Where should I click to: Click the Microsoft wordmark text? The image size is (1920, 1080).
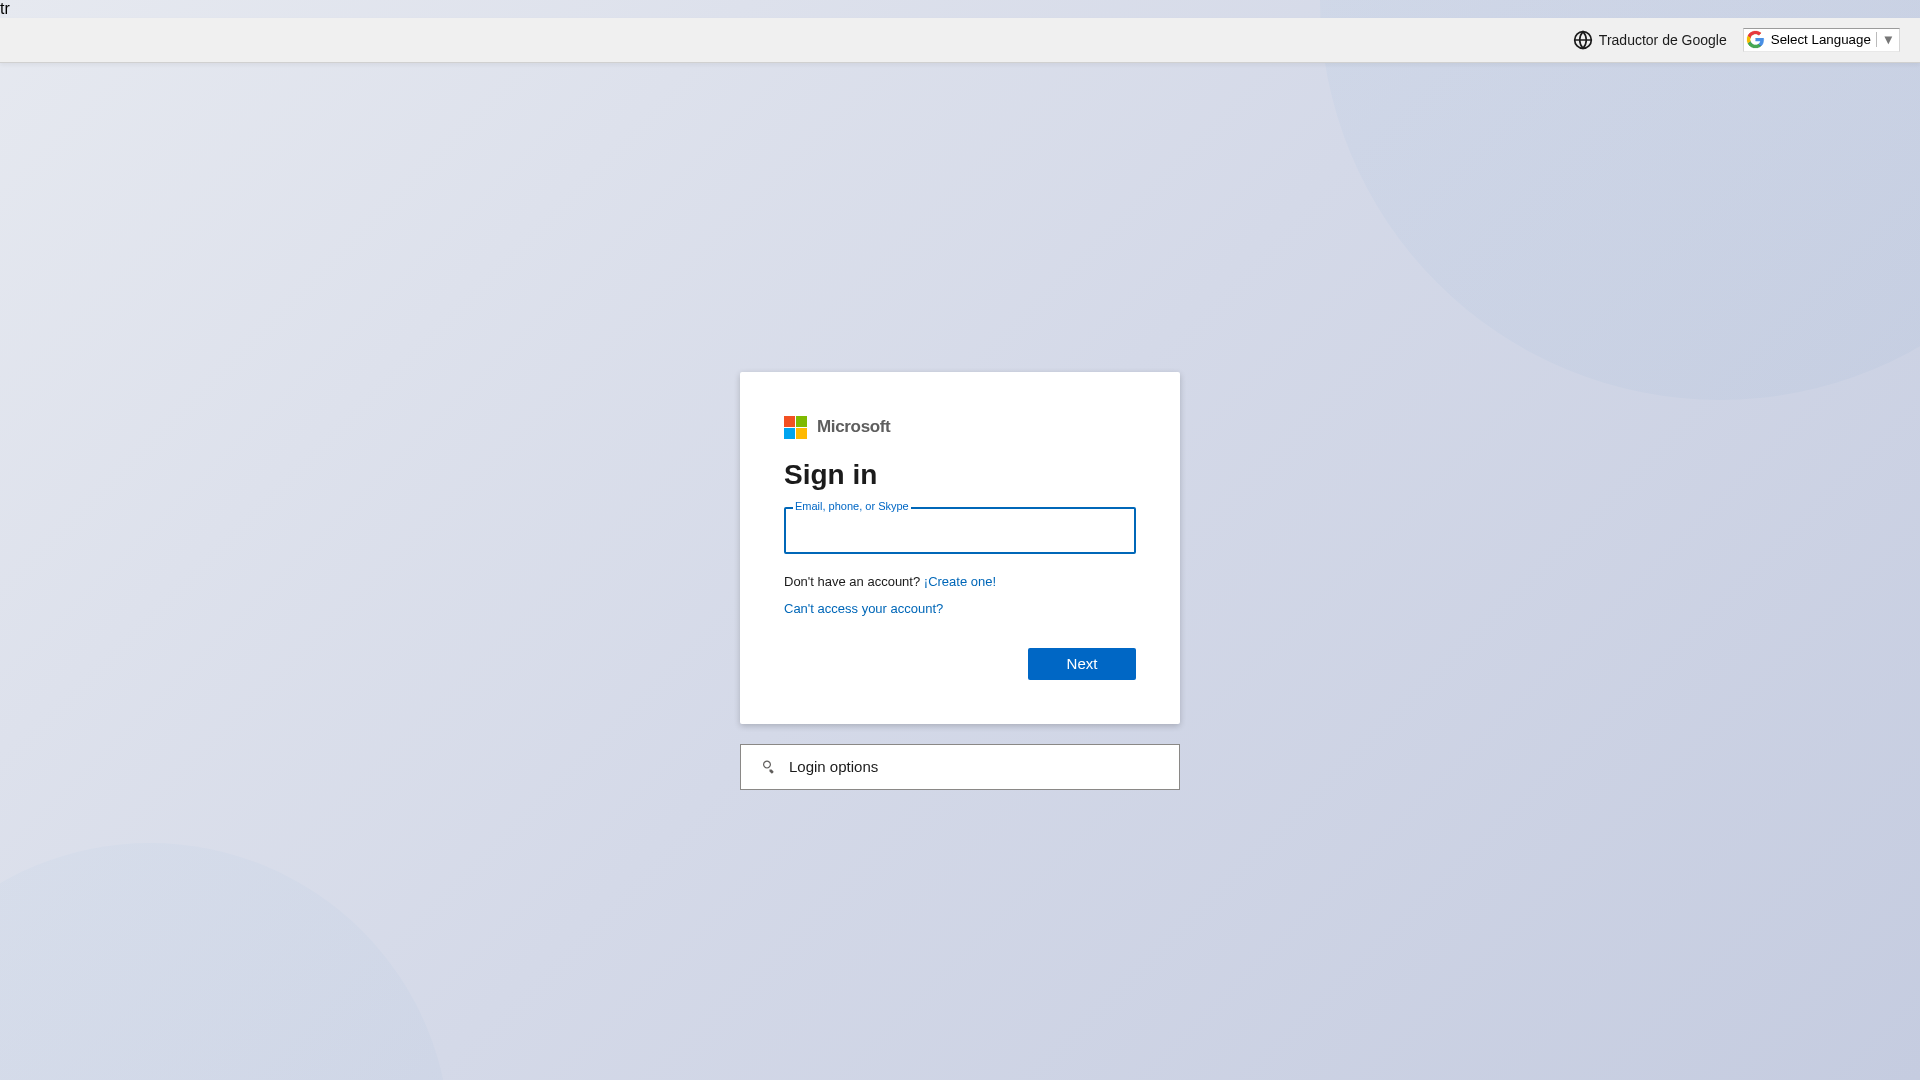[853, 427]
